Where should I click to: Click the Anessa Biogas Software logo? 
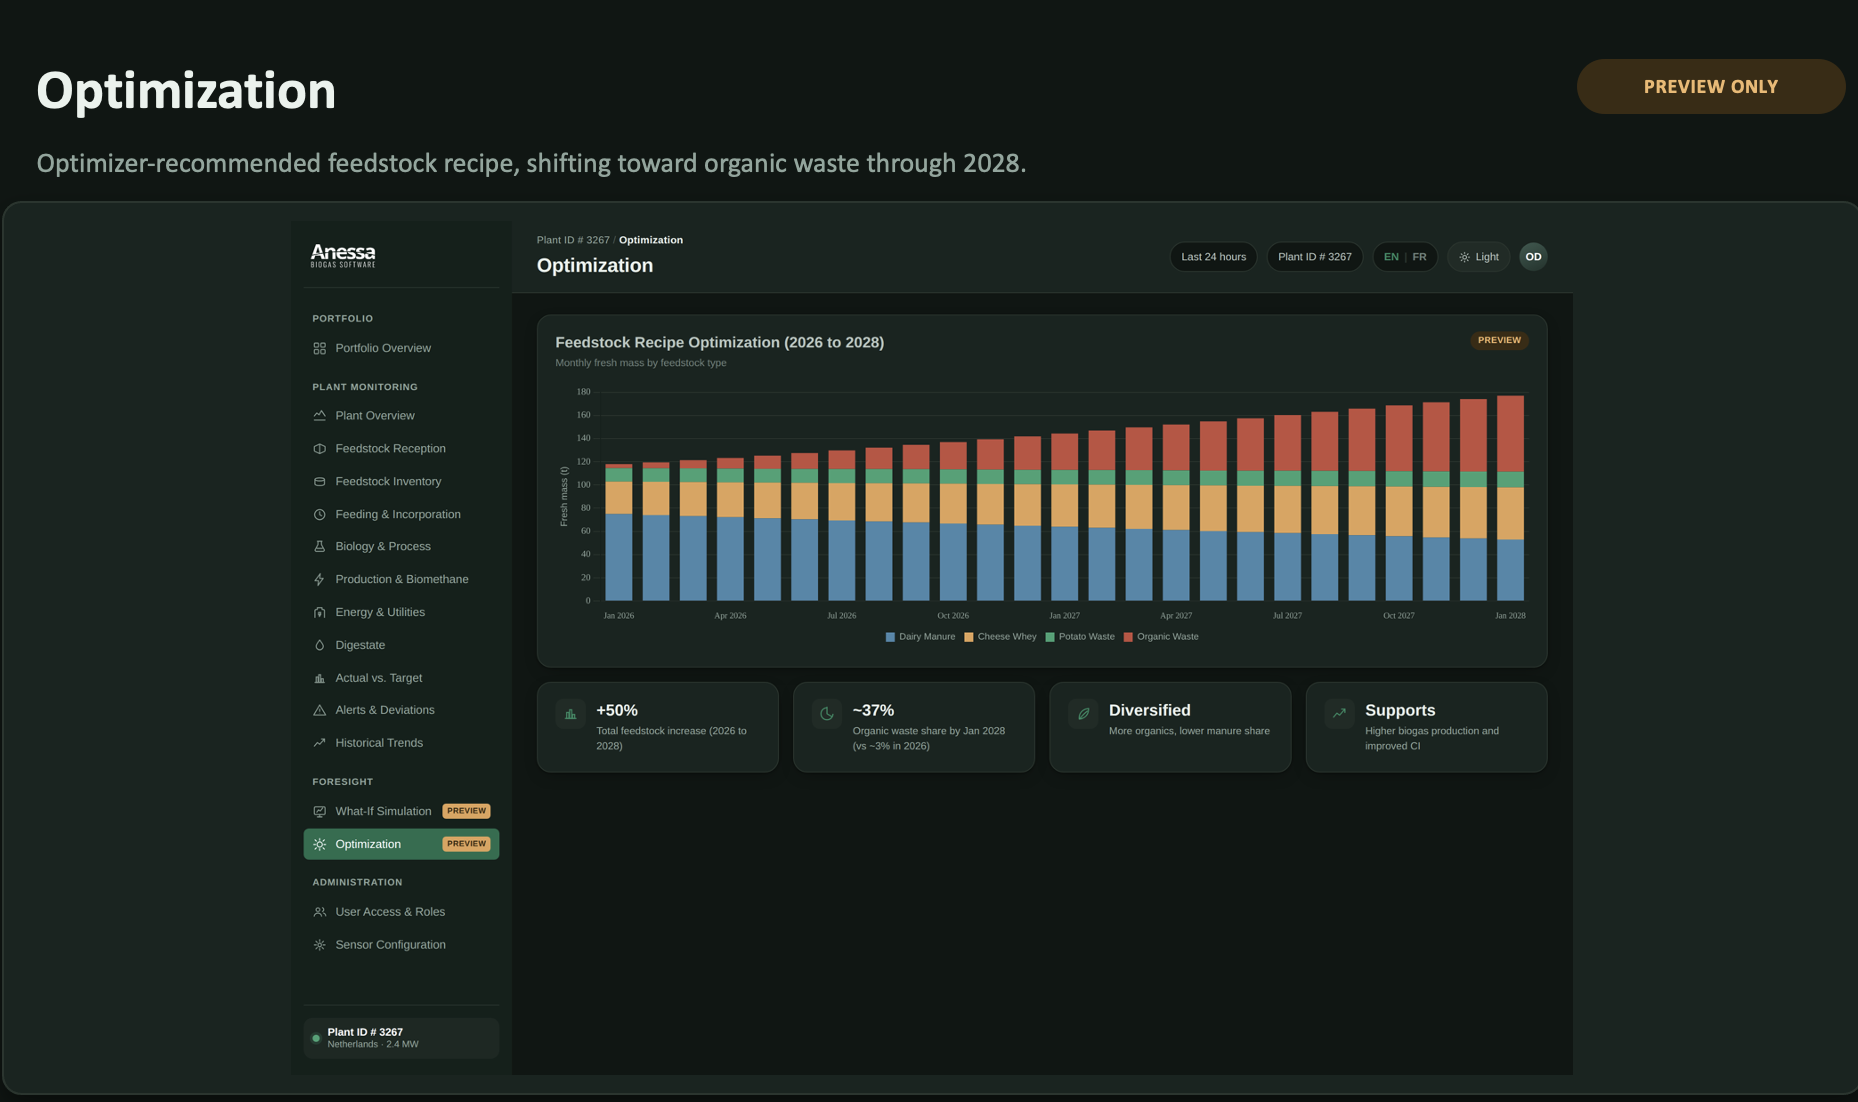pyautogui.click(x=343, y=256)
